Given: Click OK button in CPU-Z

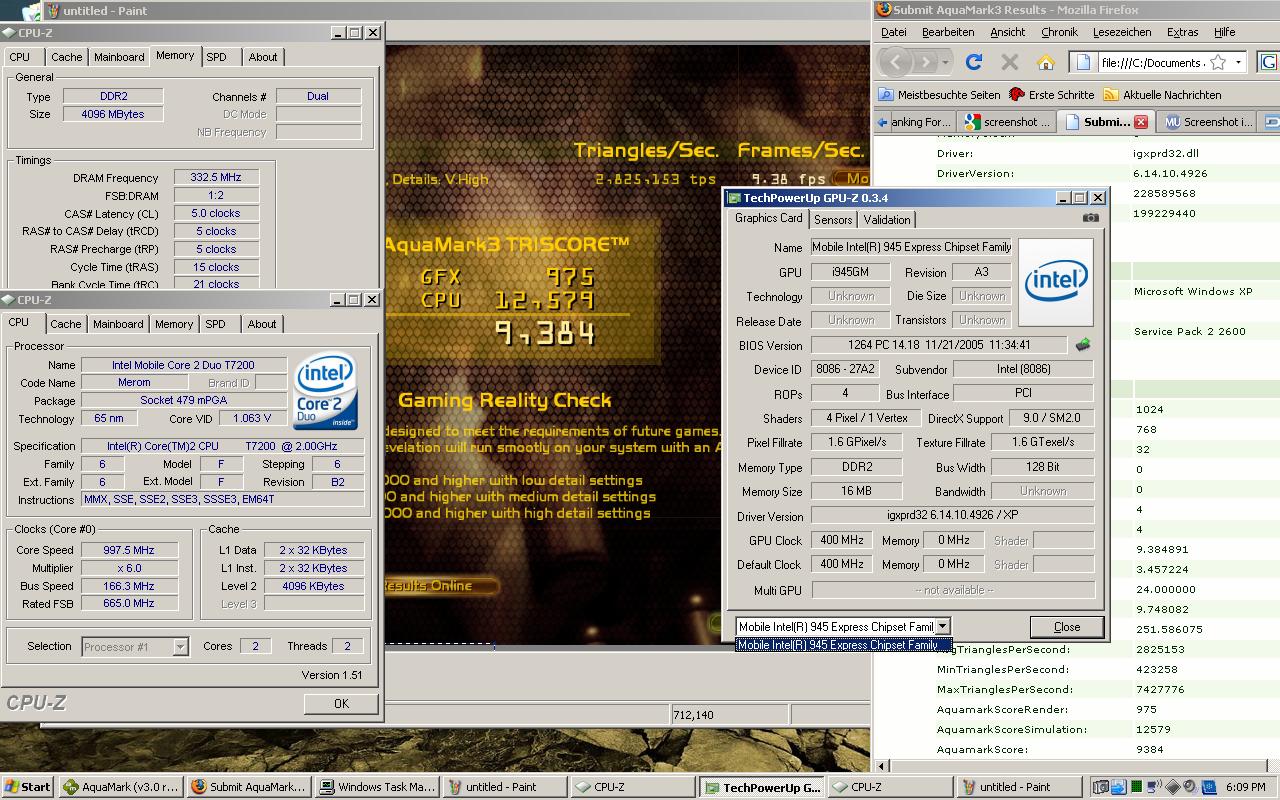Looking at the screenshot, I should tap(341, 703).
